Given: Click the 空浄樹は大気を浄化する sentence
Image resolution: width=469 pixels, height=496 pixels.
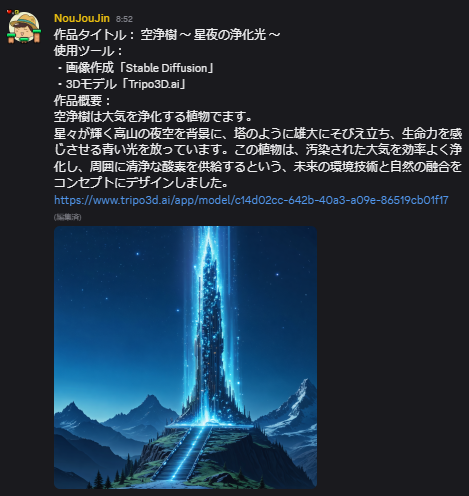Looking at the screenshot, I should pyautogui.click(x=153, y=117).
